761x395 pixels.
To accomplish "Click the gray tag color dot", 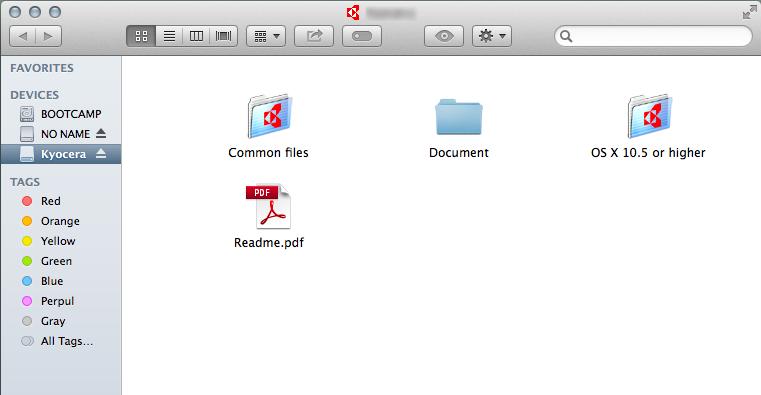I will (27, 321).
